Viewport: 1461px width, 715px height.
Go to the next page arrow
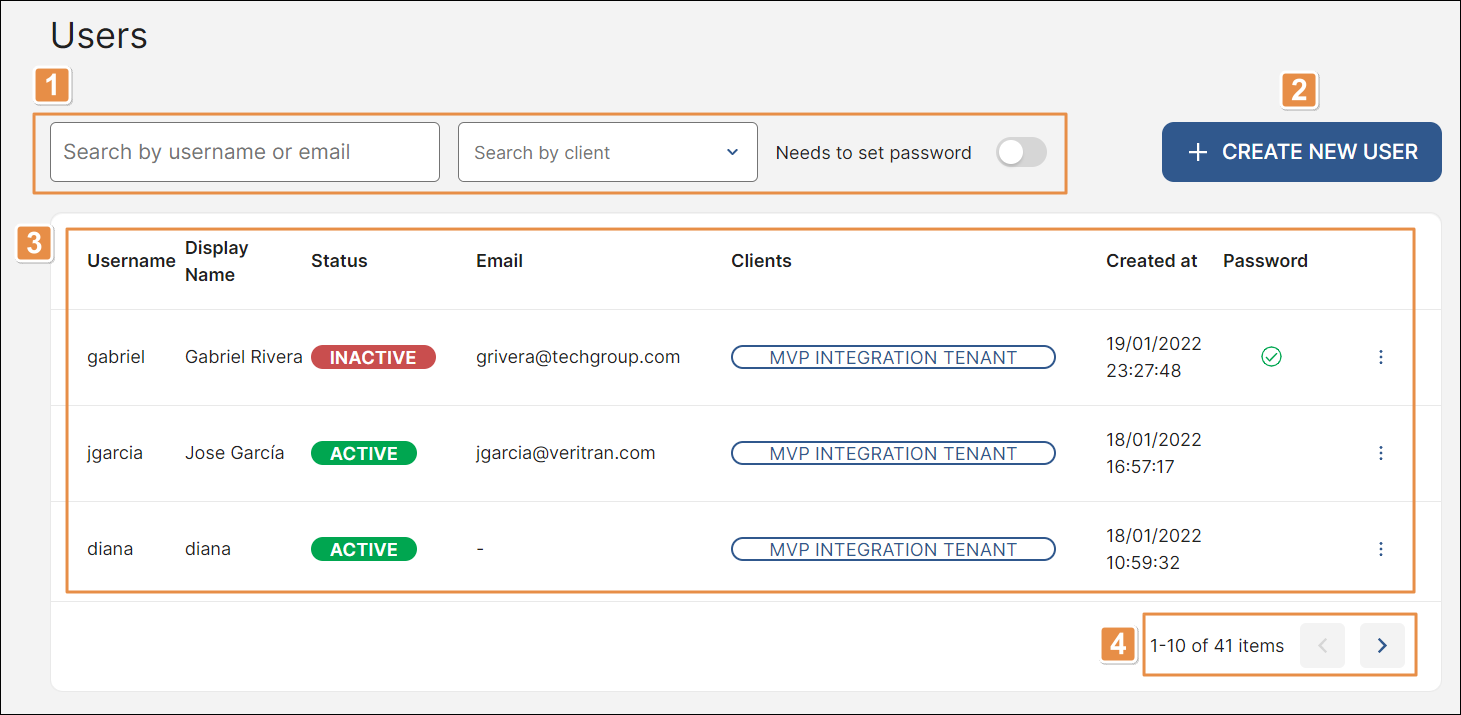pos(1382,646)
